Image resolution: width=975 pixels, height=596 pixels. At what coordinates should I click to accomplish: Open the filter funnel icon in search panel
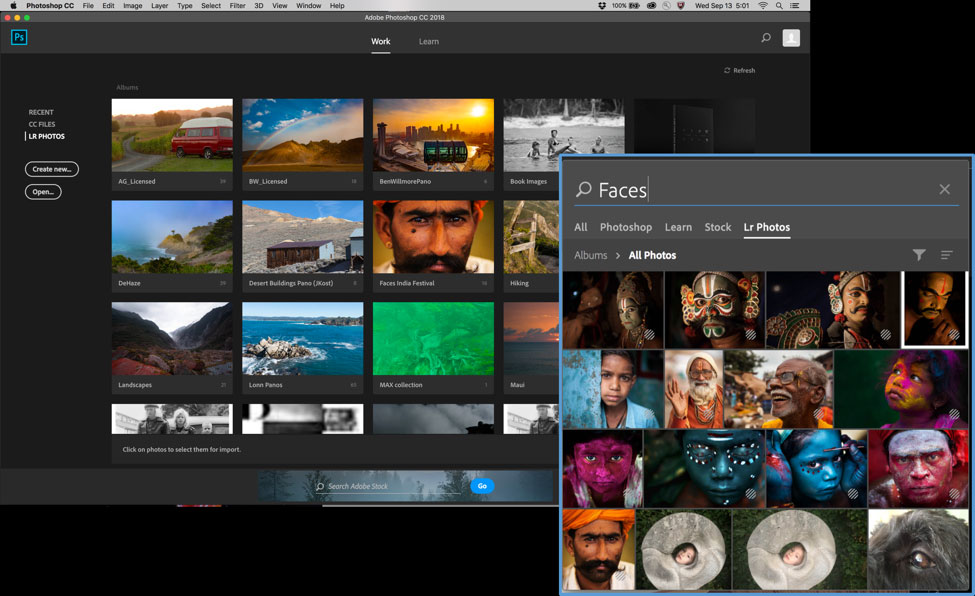919,254
